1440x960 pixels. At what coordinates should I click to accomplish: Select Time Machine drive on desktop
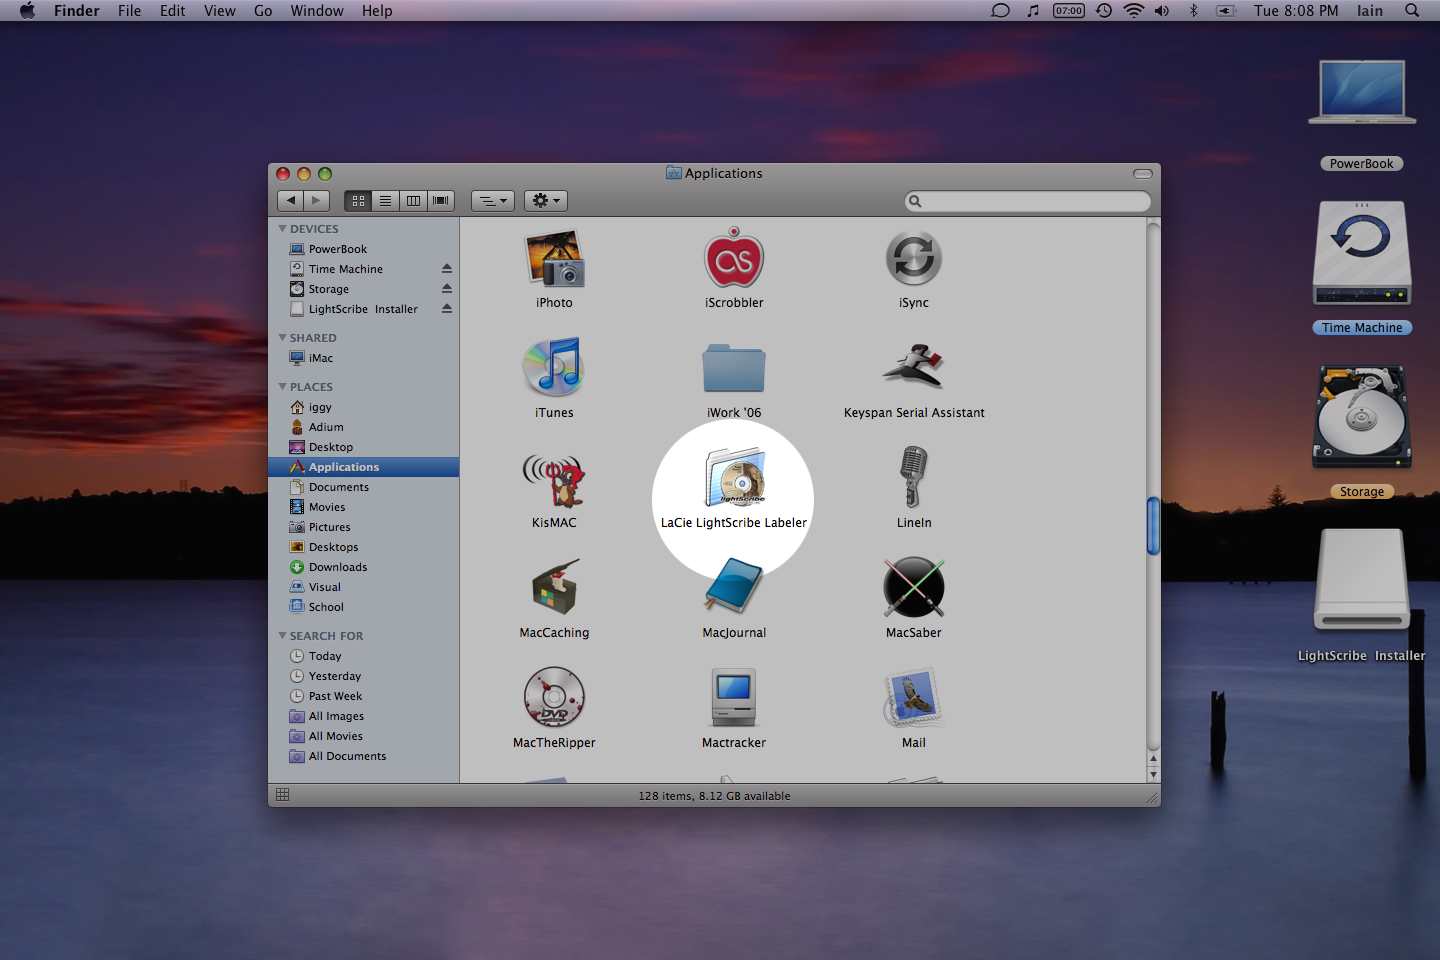[1362, 254]
